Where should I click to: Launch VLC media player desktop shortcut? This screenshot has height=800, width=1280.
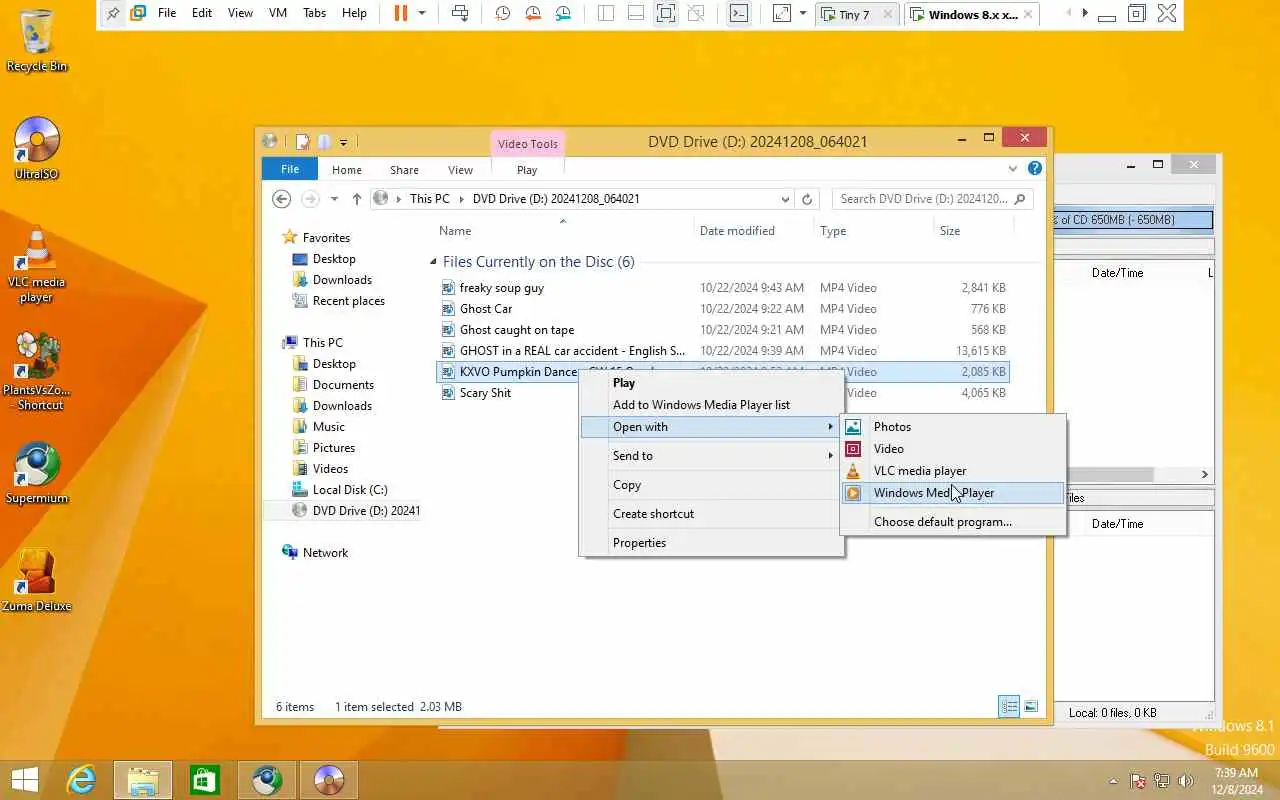(x=37, y=265)
